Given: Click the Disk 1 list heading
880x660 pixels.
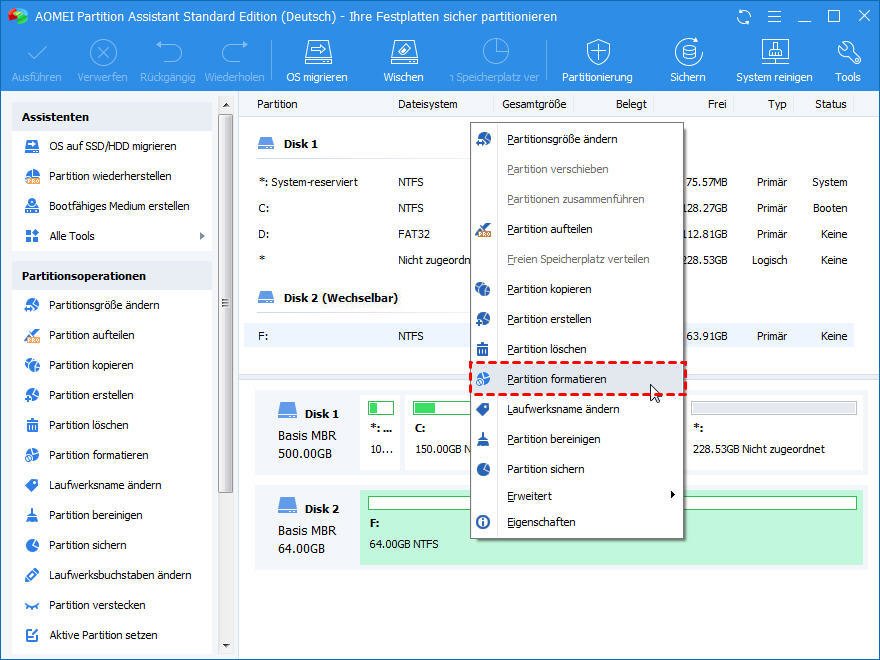Looking at the screenshot, I should [300, 144].
